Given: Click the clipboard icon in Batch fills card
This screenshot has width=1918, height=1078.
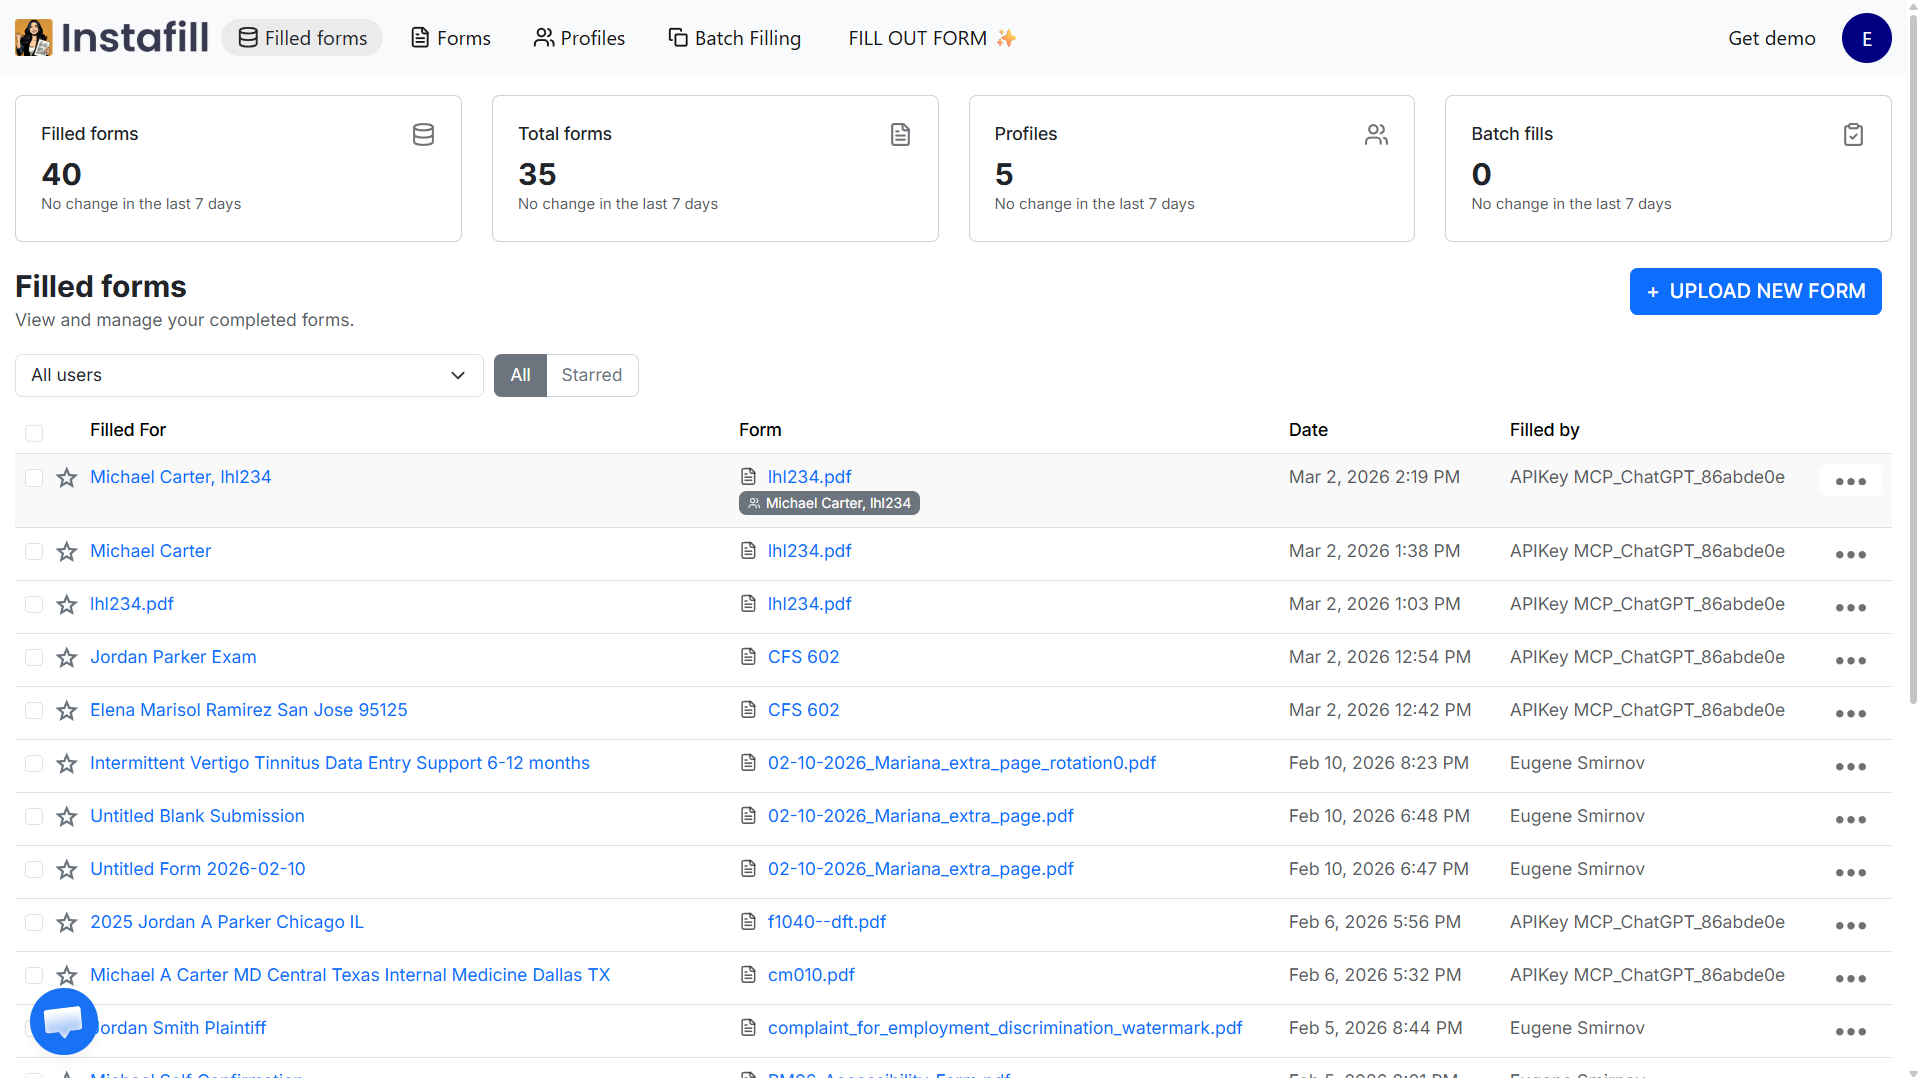Looking at the screenshot, I should pos(1853,135).
